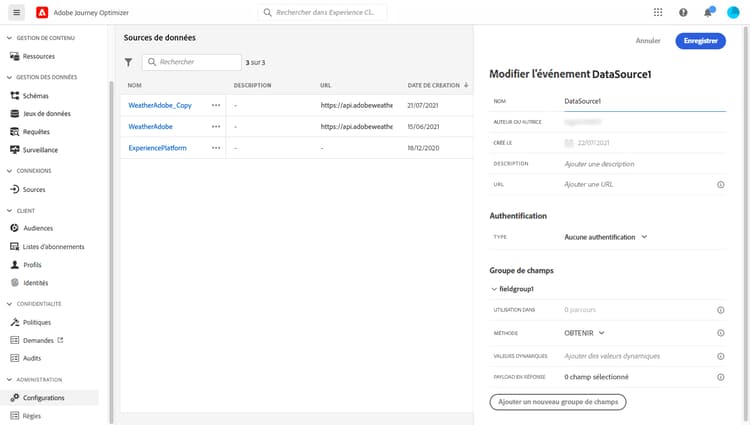750x425 pixels.
Task: Show info for Méthode field
Action: 720,333
